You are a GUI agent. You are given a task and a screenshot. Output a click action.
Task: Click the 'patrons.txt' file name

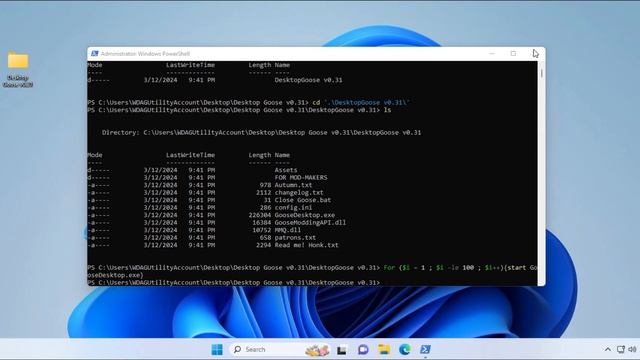[295, 238]
